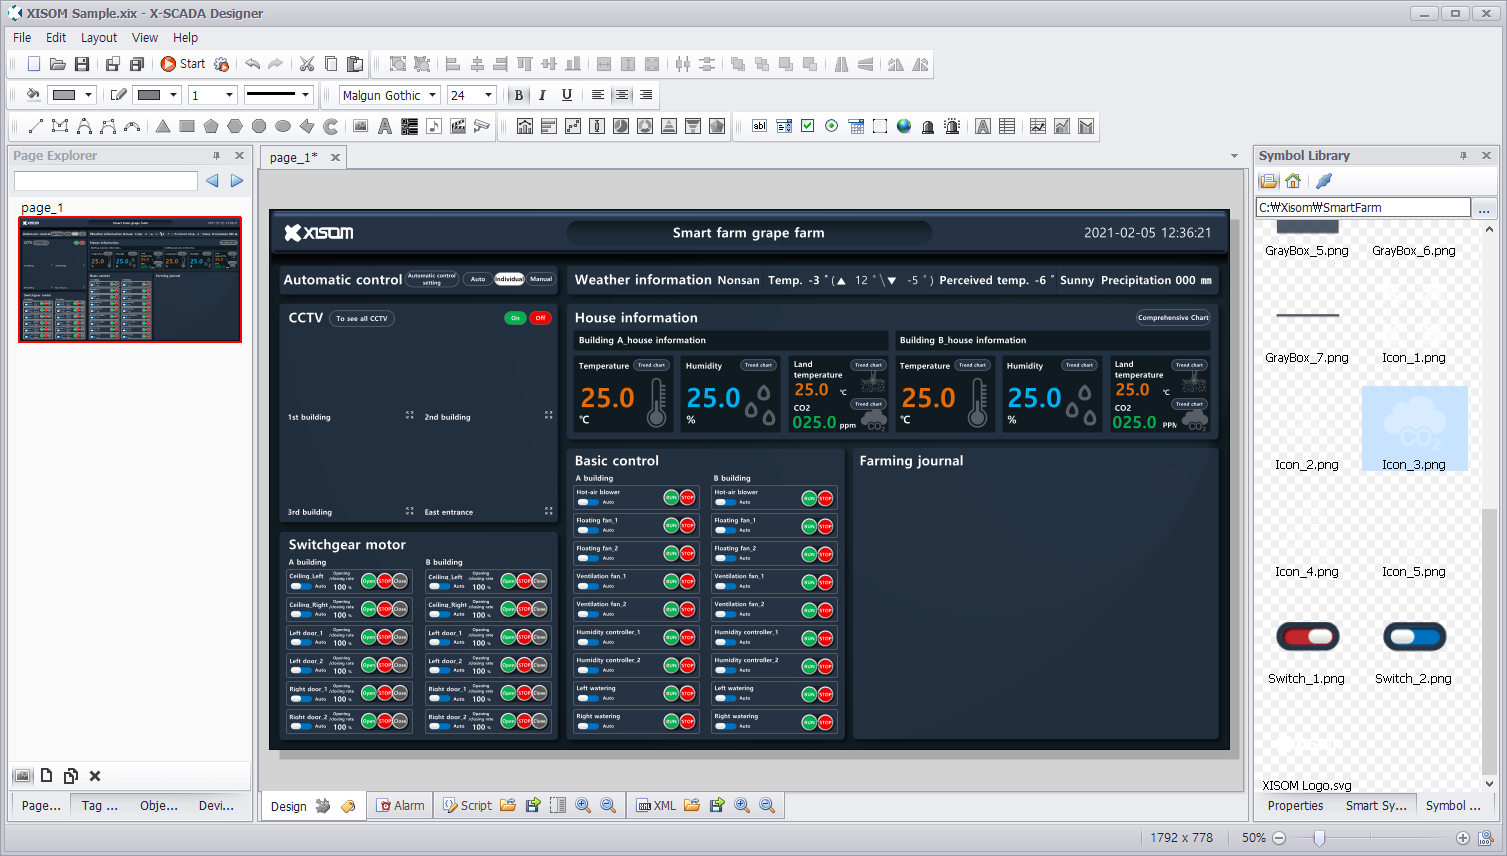The height and width of the screenshot is (856, 1507).
Task: Switch to the XML tab
Action: 656,805
